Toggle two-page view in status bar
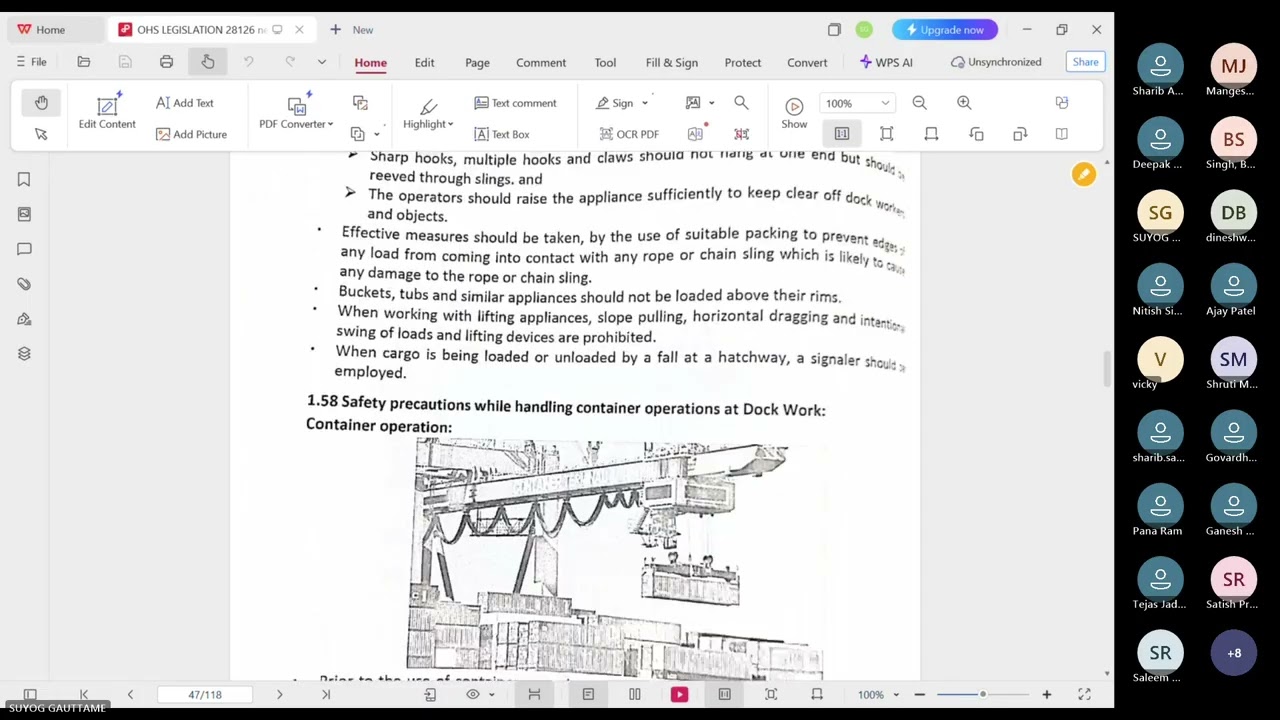Viewport: 1280px width, 720px height. (634, 694)
